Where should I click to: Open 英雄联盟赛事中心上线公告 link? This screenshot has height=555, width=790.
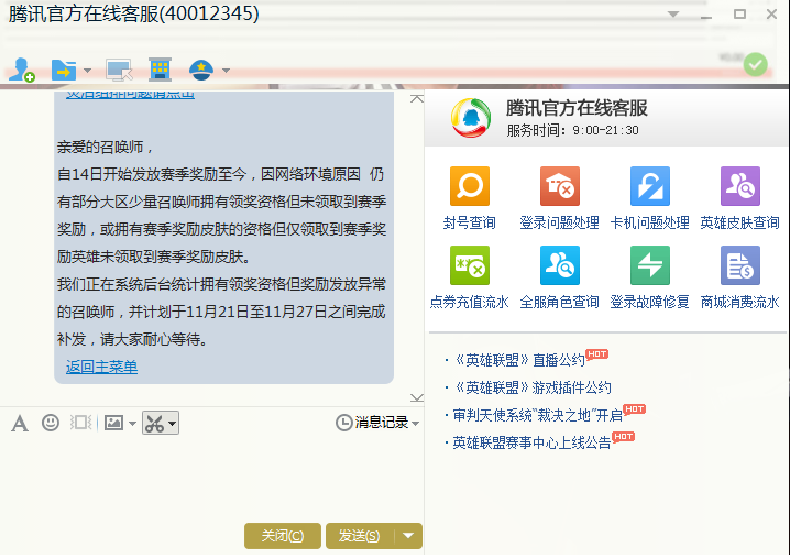coord(532,442)
